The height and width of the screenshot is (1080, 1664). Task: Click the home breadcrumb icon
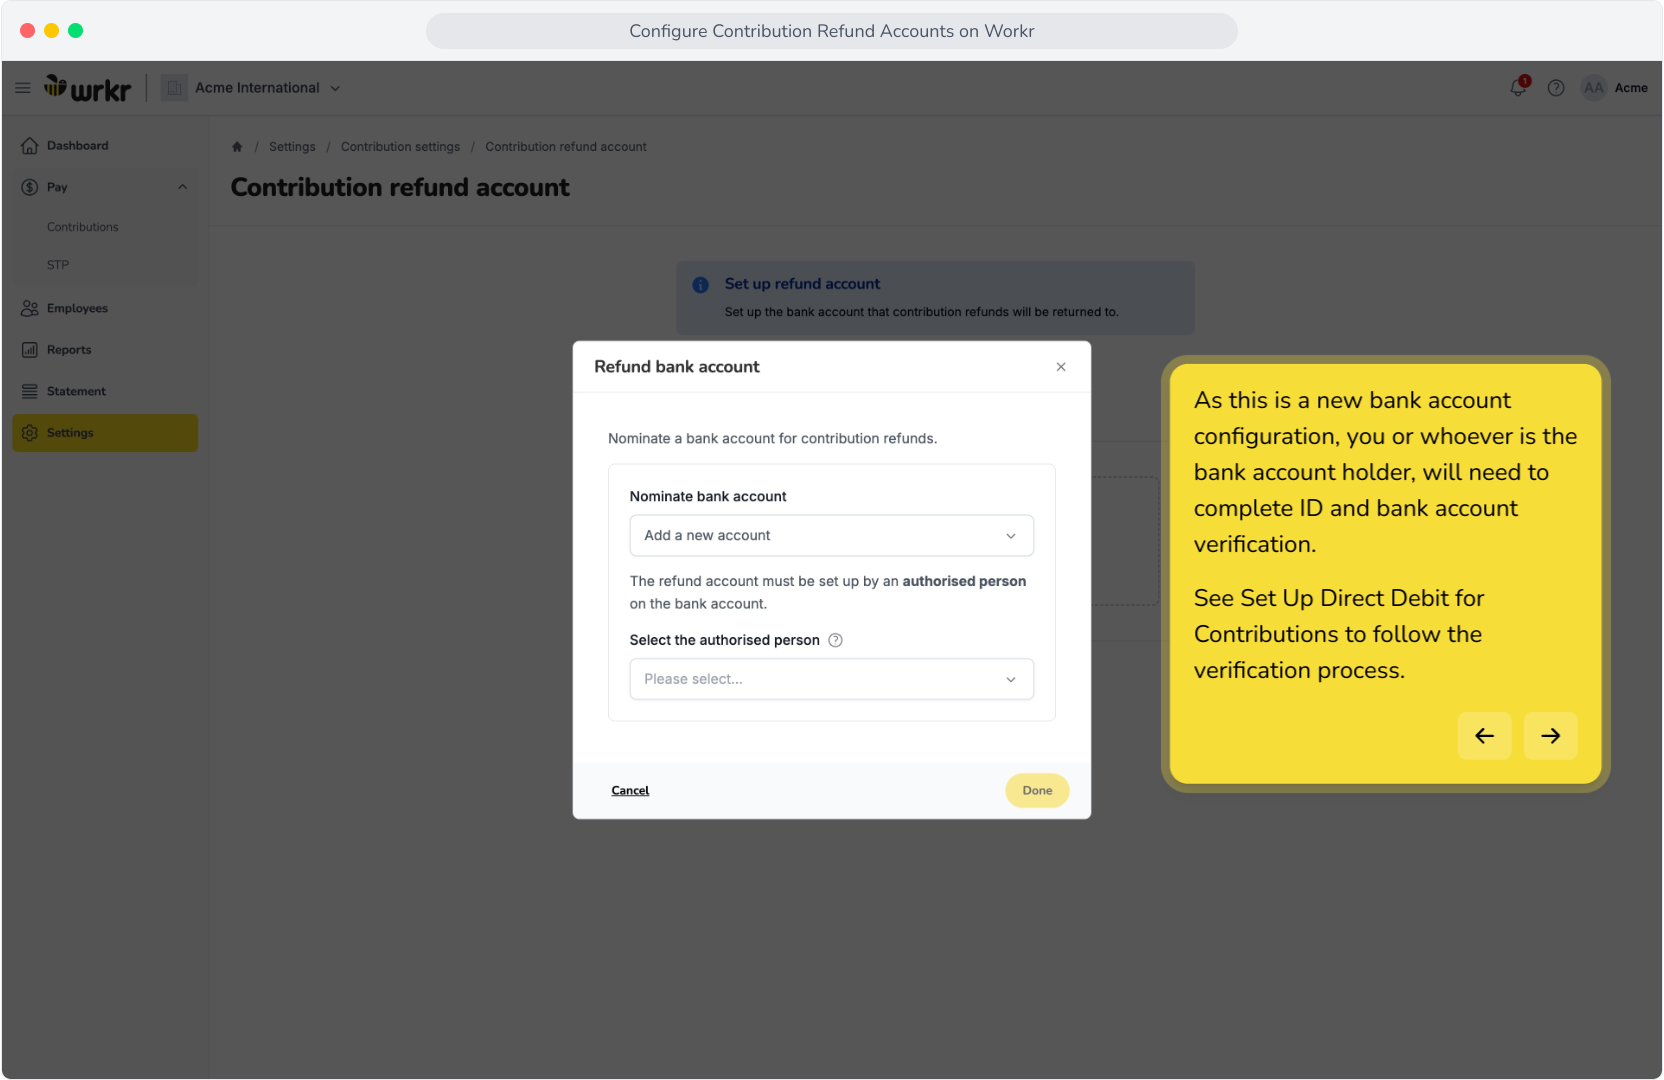tap(237, 147)
